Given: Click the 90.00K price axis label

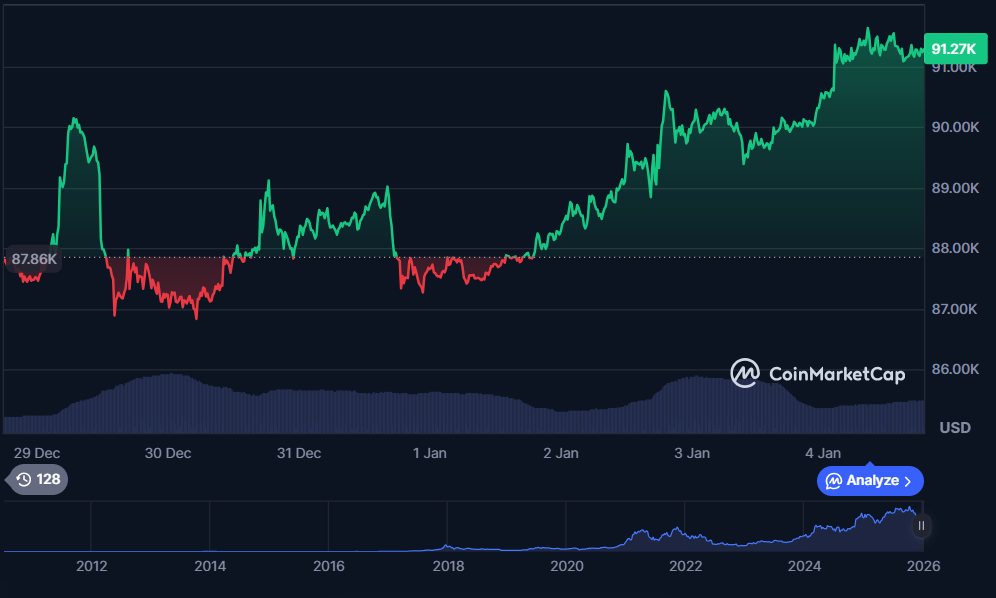Looking at the screenshot, I should coord(953,128).
